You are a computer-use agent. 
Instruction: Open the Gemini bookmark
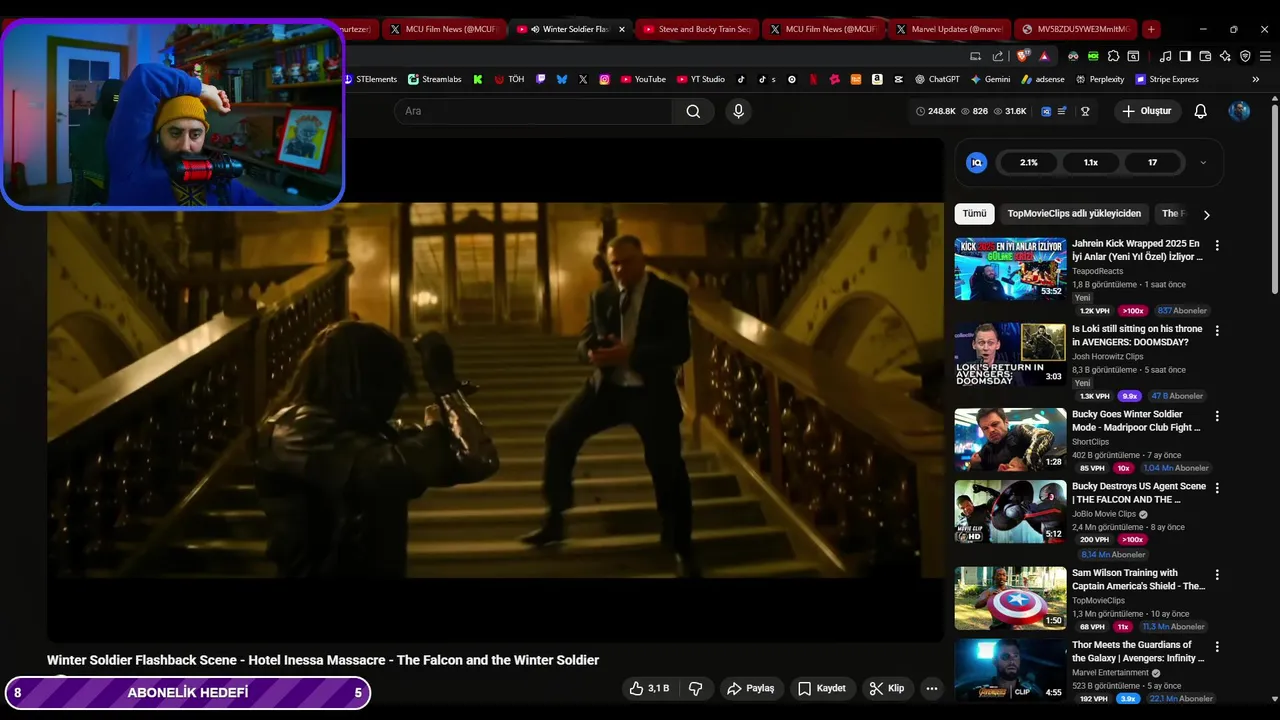tap(990, 79)
